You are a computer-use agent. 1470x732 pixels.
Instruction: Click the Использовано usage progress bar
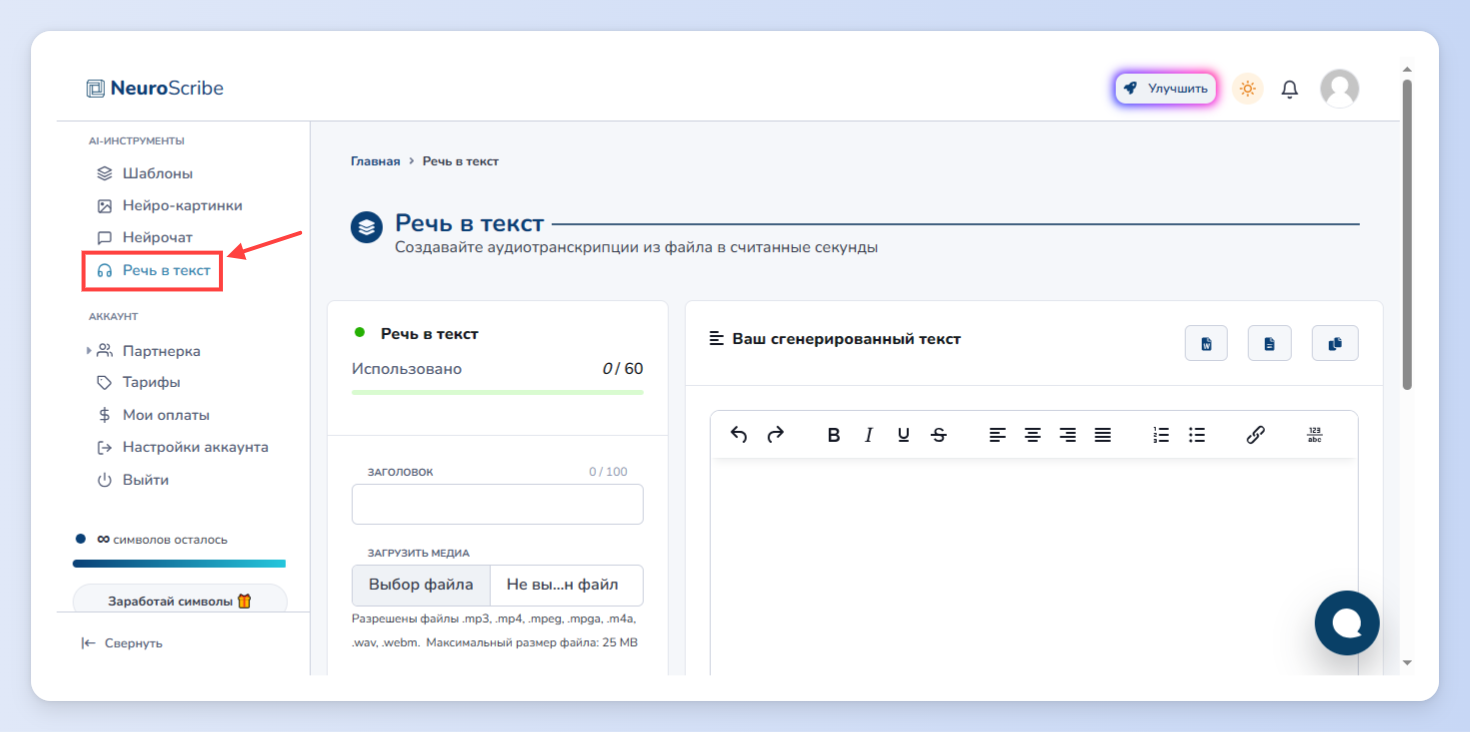(x=497, y=392)
